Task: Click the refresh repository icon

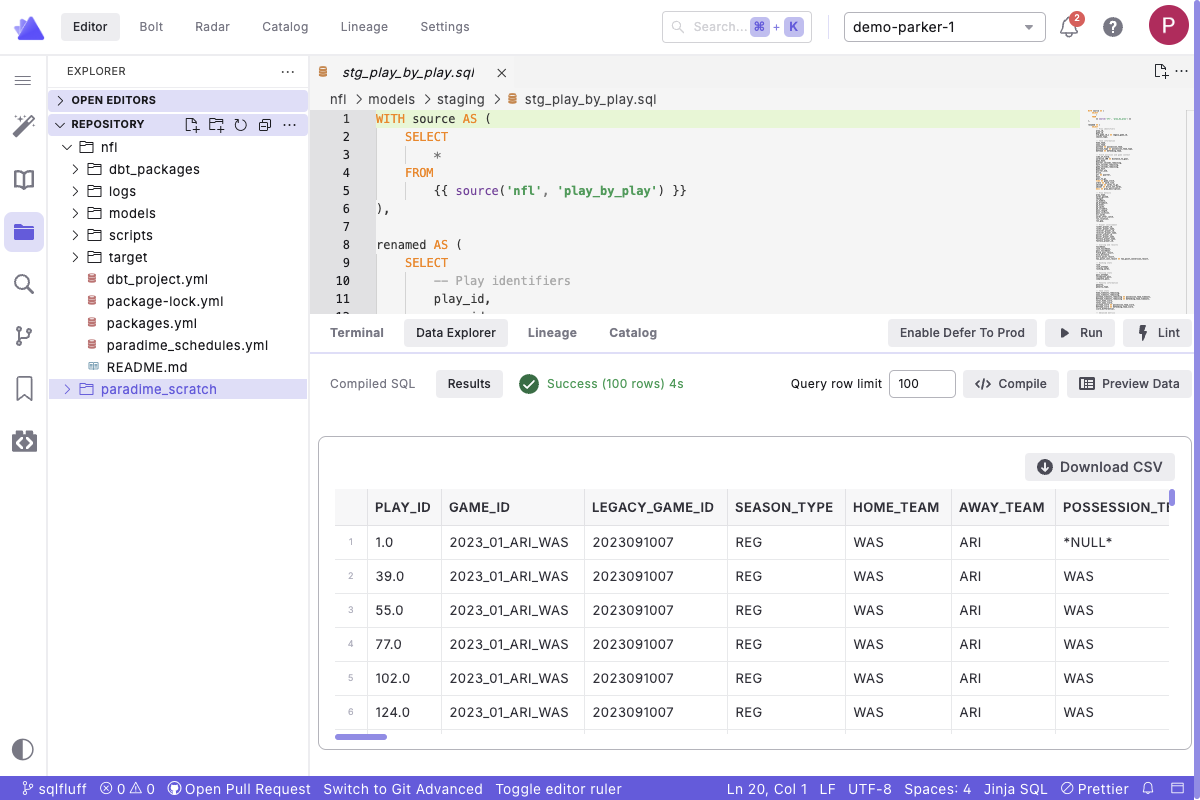Action: click(241, 125)
